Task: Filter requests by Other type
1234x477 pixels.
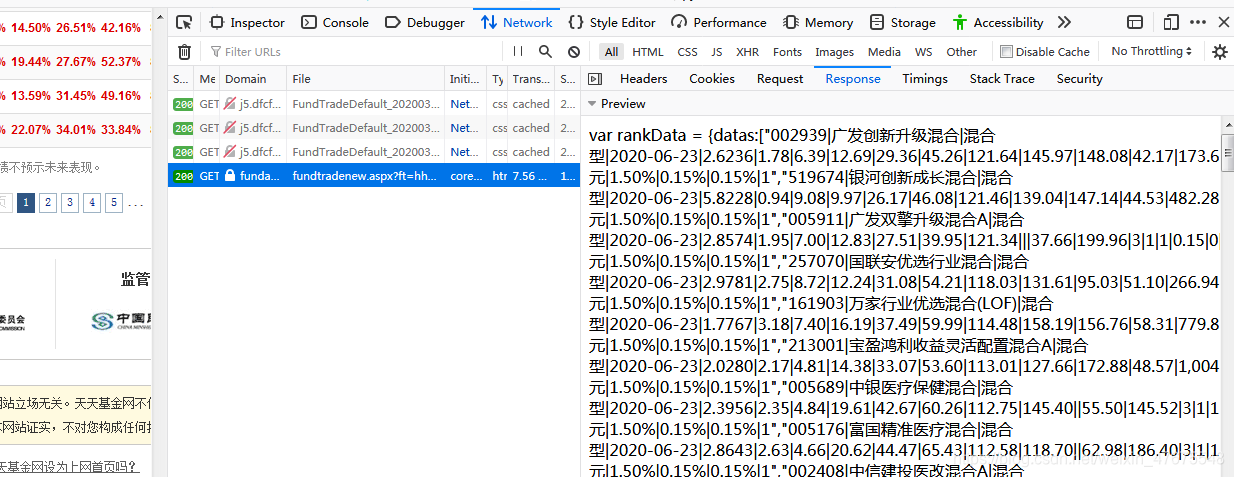Action: click(962, 52)
